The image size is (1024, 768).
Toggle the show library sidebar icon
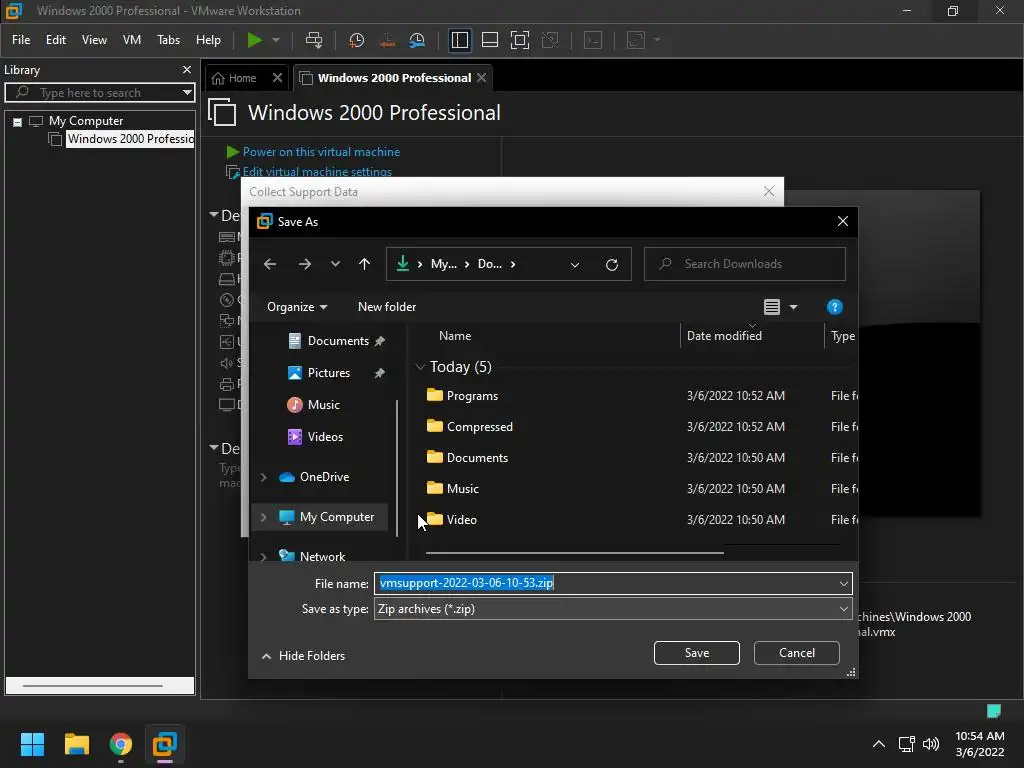(460, 40)
